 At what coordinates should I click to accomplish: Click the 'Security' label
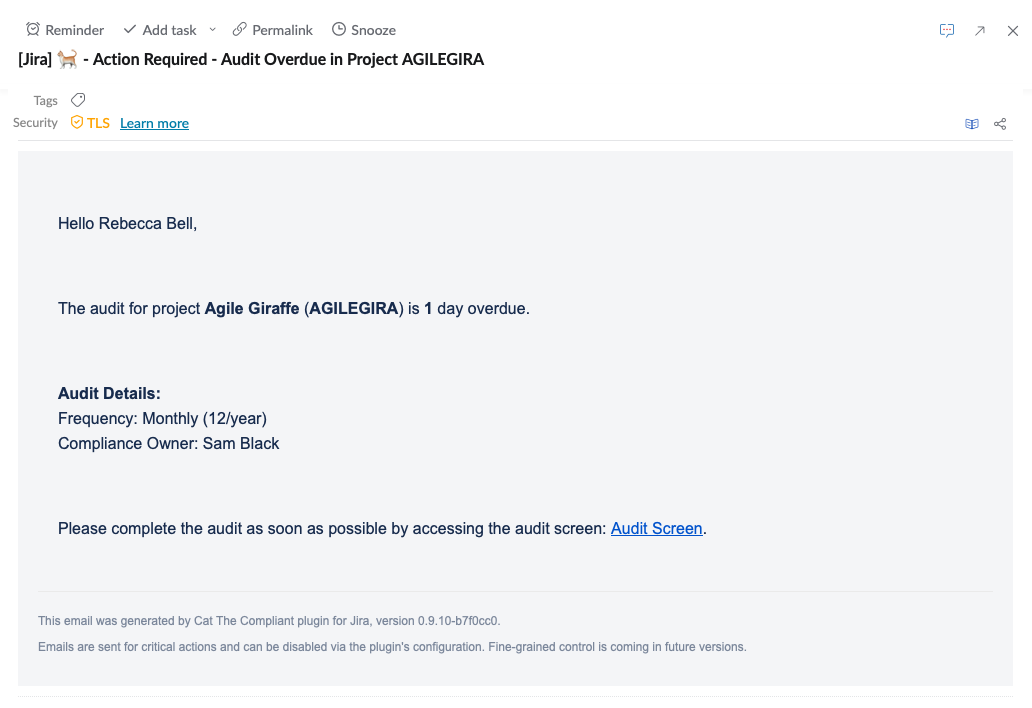tap(36, 122)
